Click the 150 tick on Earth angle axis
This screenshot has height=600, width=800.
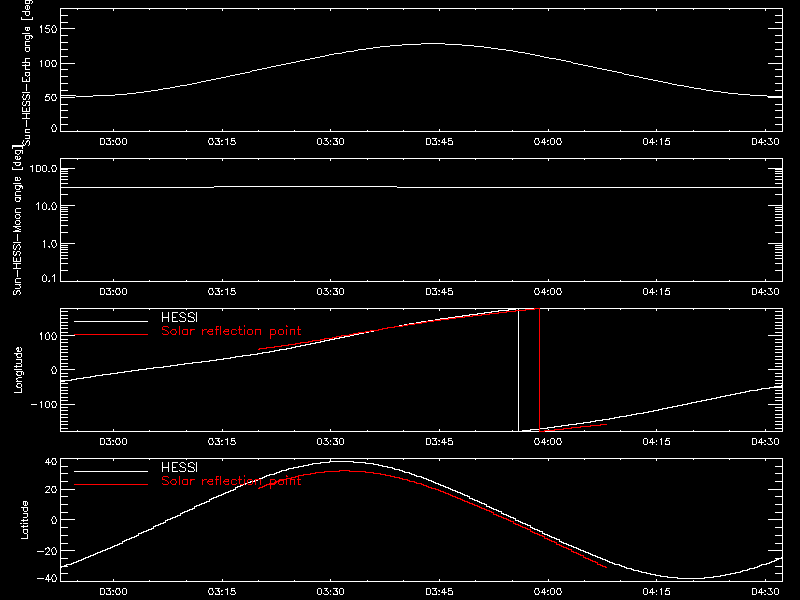[x=48, y=29]
